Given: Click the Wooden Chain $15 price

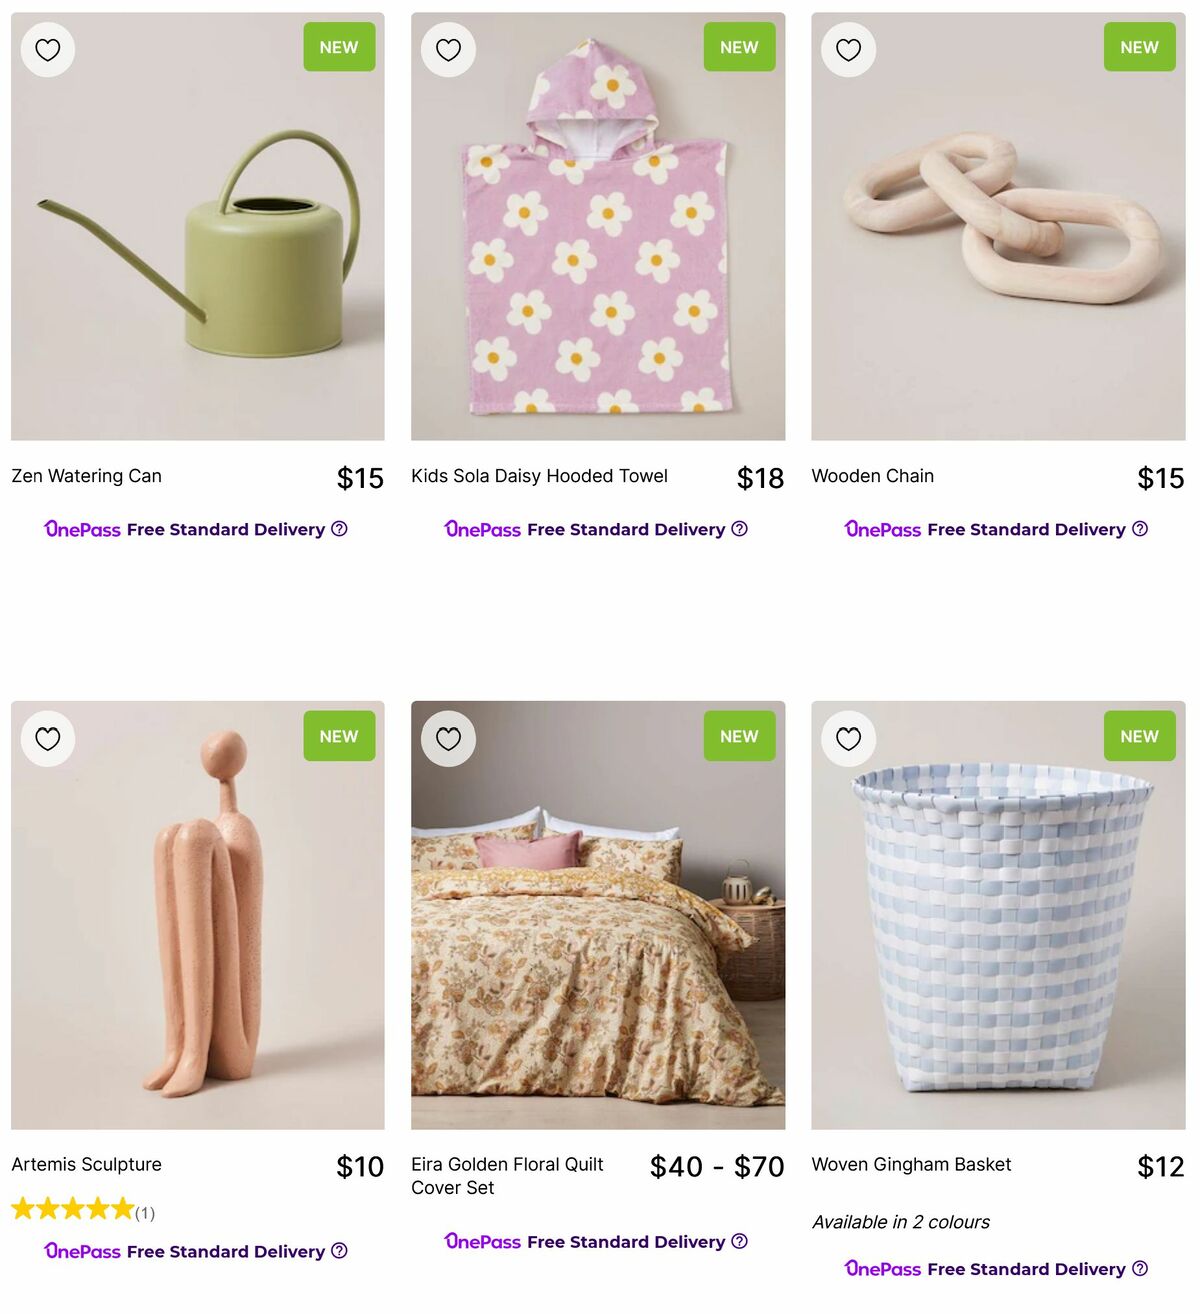Looking at the screenshot, I should coord(1160,478).
